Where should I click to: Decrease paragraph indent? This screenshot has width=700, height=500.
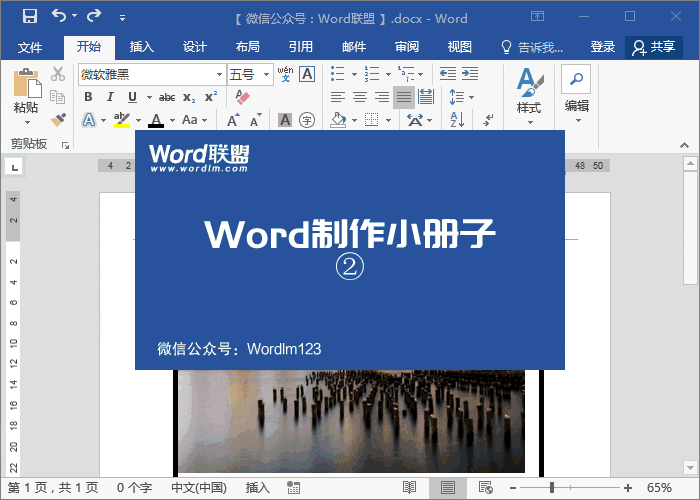pyautogui.click(x=448, y=74)
